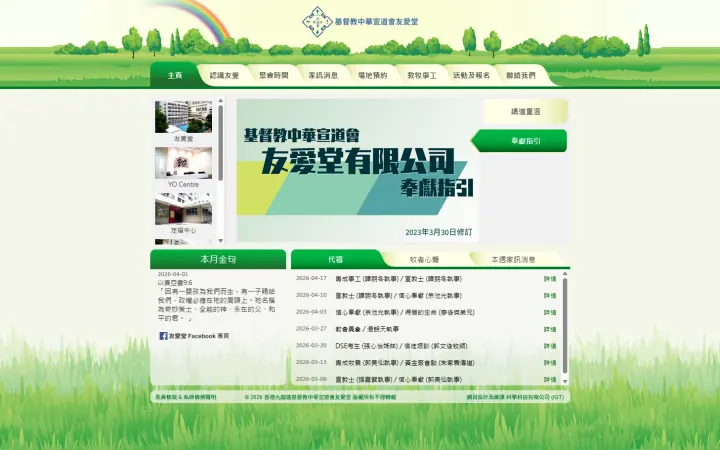Click the 2026-04-01 date in verse panel
Image resolution: width=720 pixels, height=450 pixels.
pyautogui.click(x=173, y=274)
